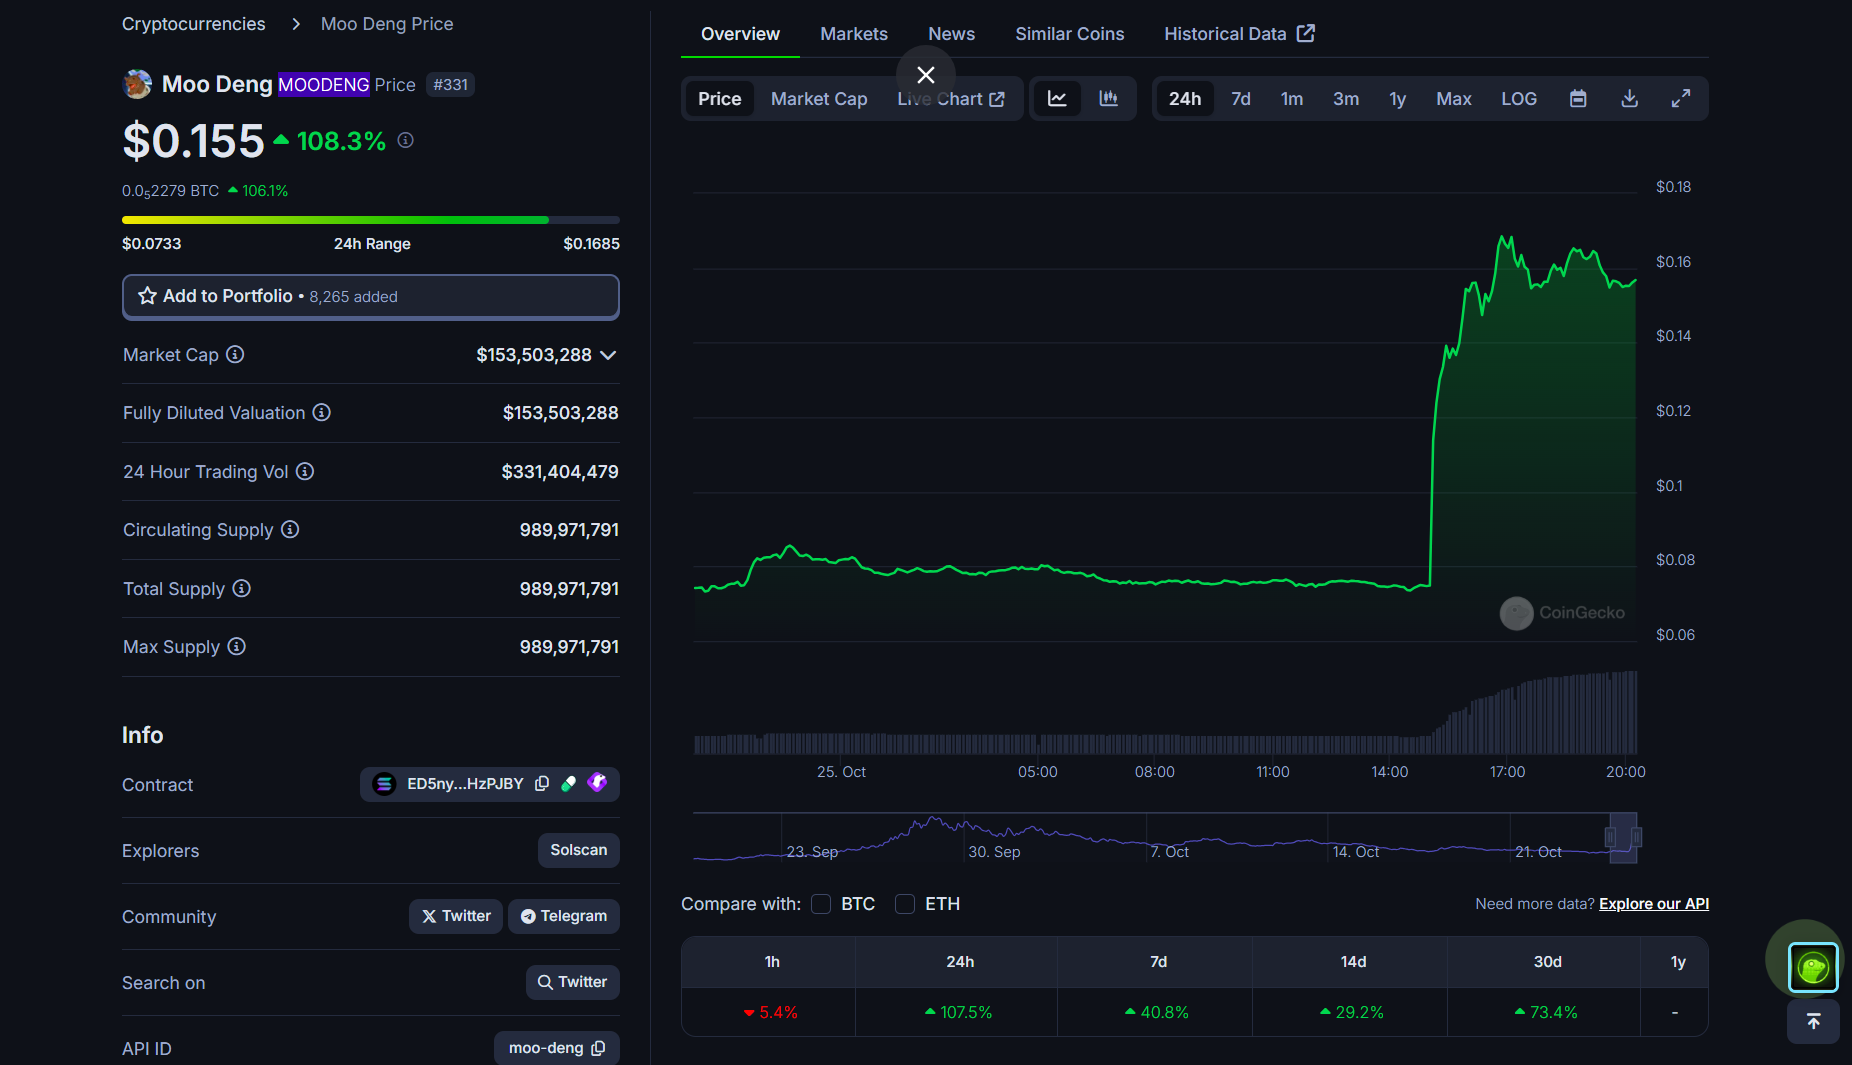Select the Overview tab

point(740,33)
